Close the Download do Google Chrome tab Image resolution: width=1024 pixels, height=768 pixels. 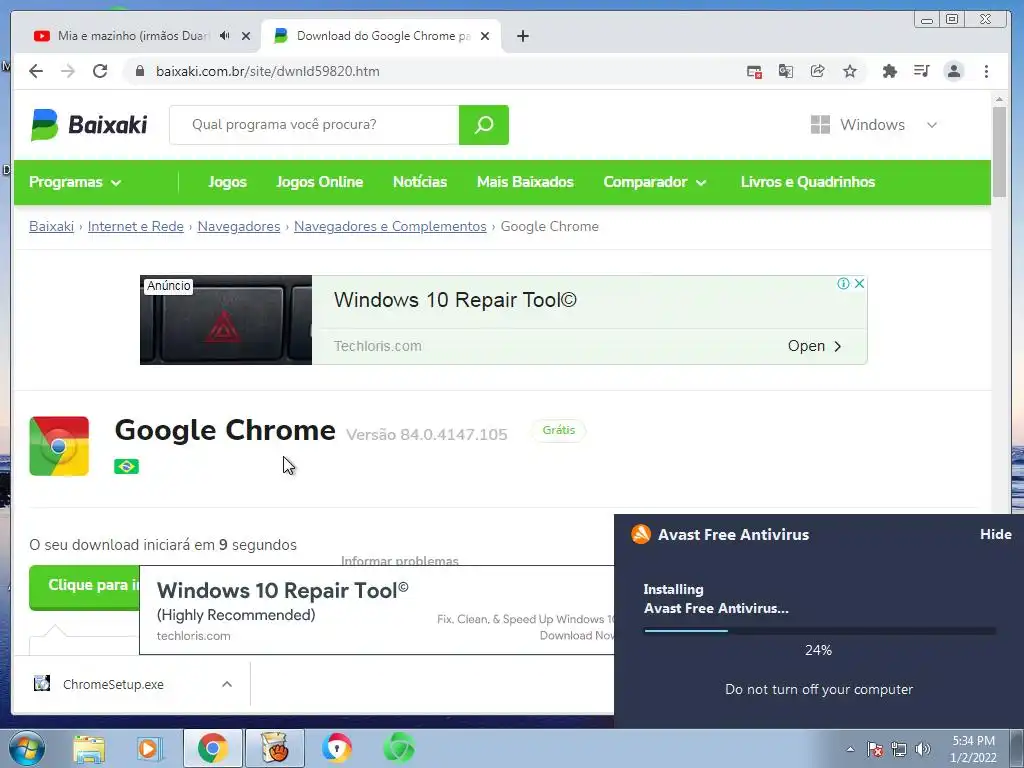point(485,36)
